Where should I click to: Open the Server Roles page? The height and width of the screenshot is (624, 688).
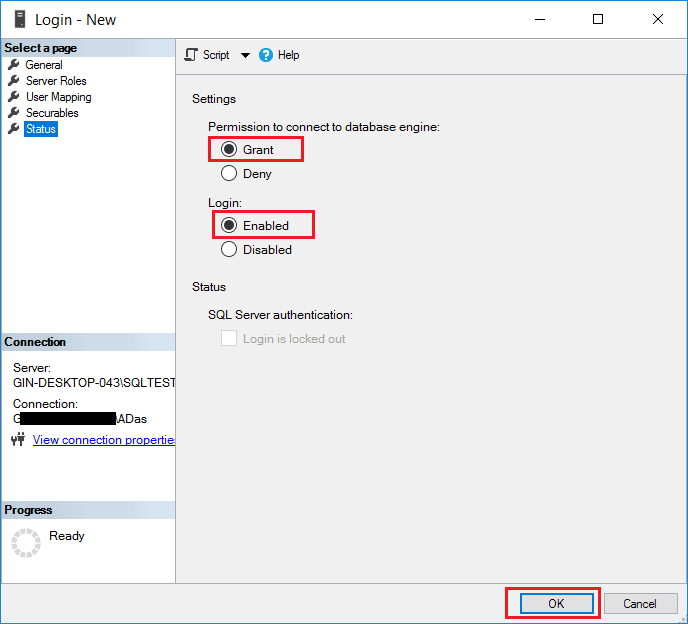click(56, 81)
